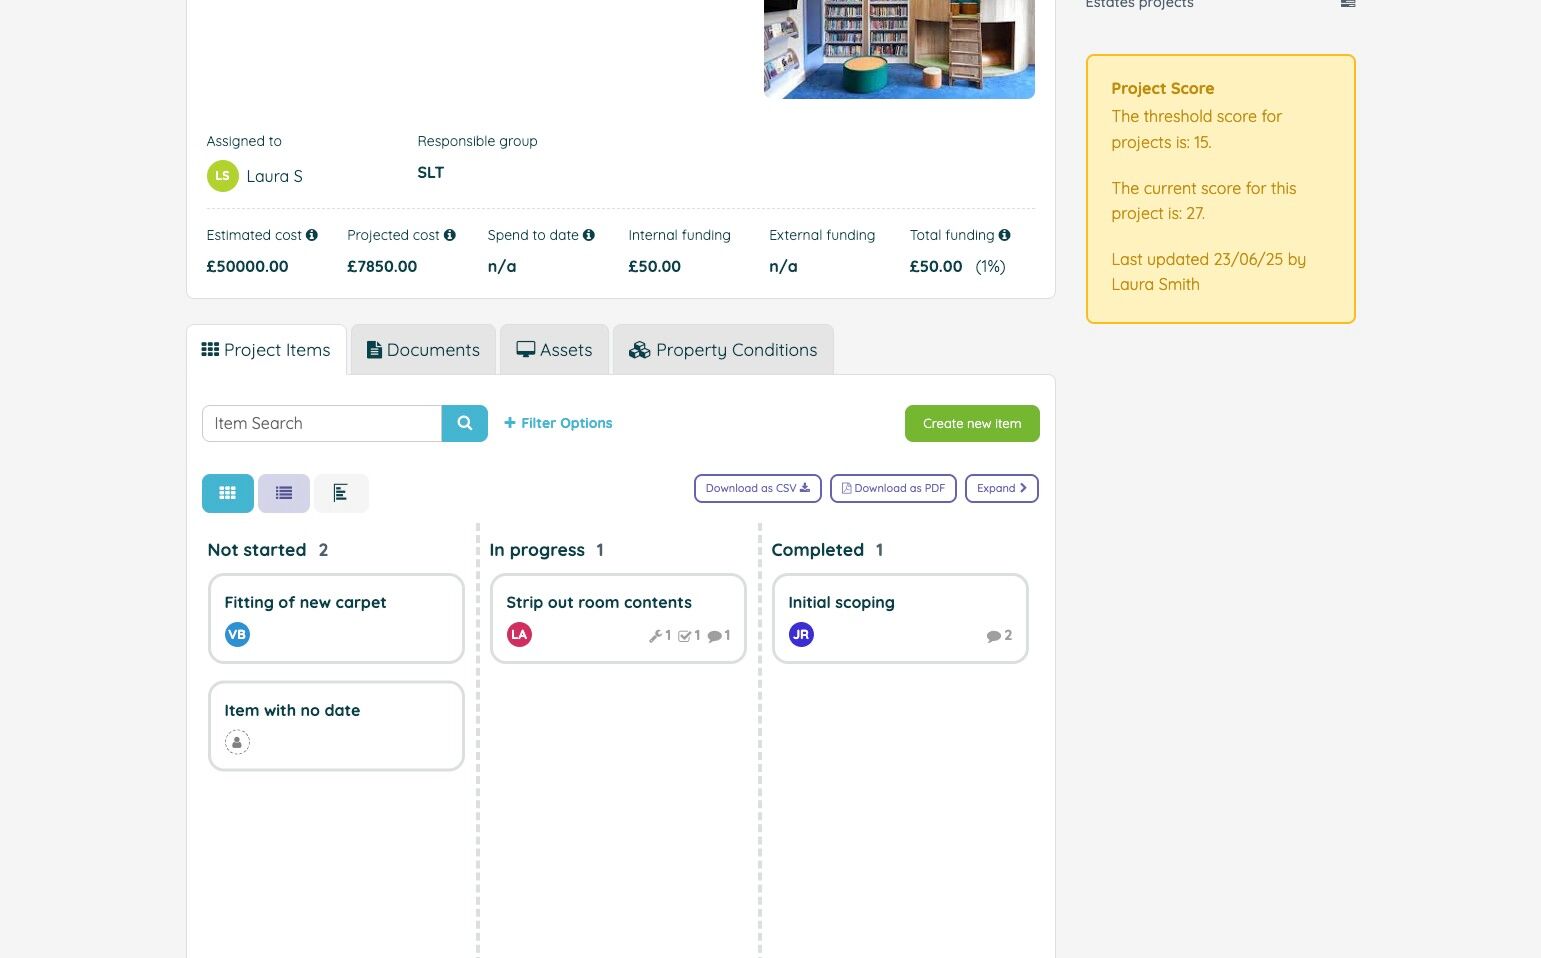Viewport: 1541px width, 958px height.
Task: Click the JR avatar on Initial scoping
Action: 801,634
